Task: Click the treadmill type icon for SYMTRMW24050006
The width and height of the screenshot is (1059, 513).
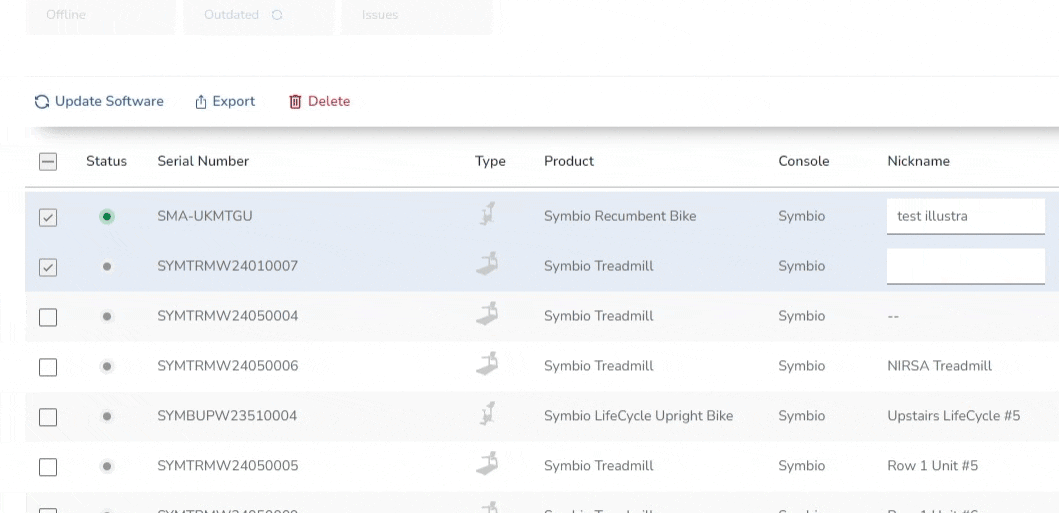Action: [x=487, y=364]
